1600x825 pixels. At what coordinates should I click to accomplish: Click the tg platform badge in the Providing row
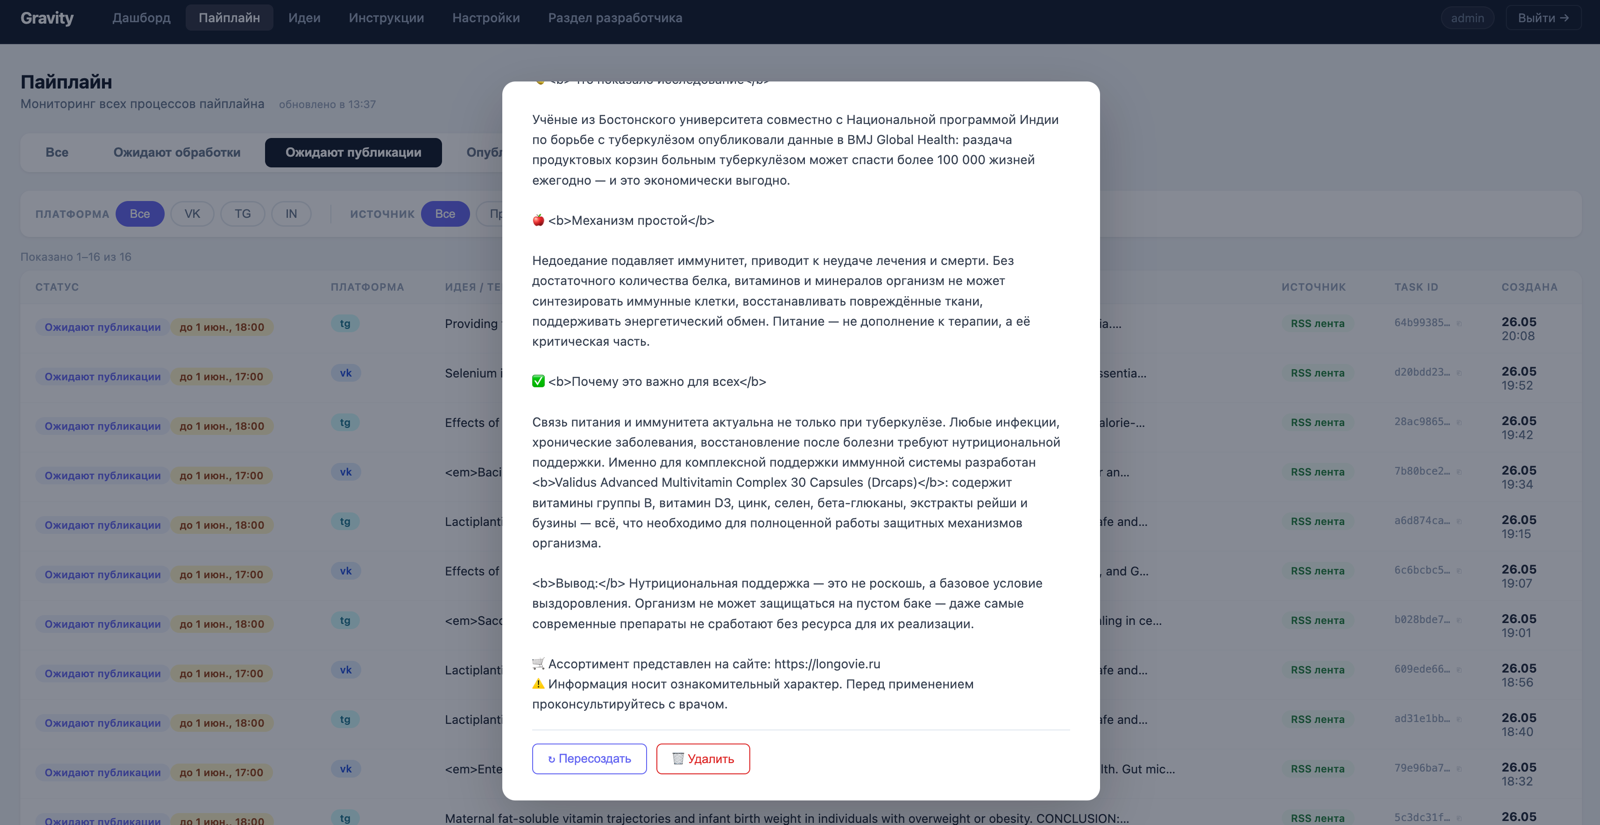[x=345, y=324]
